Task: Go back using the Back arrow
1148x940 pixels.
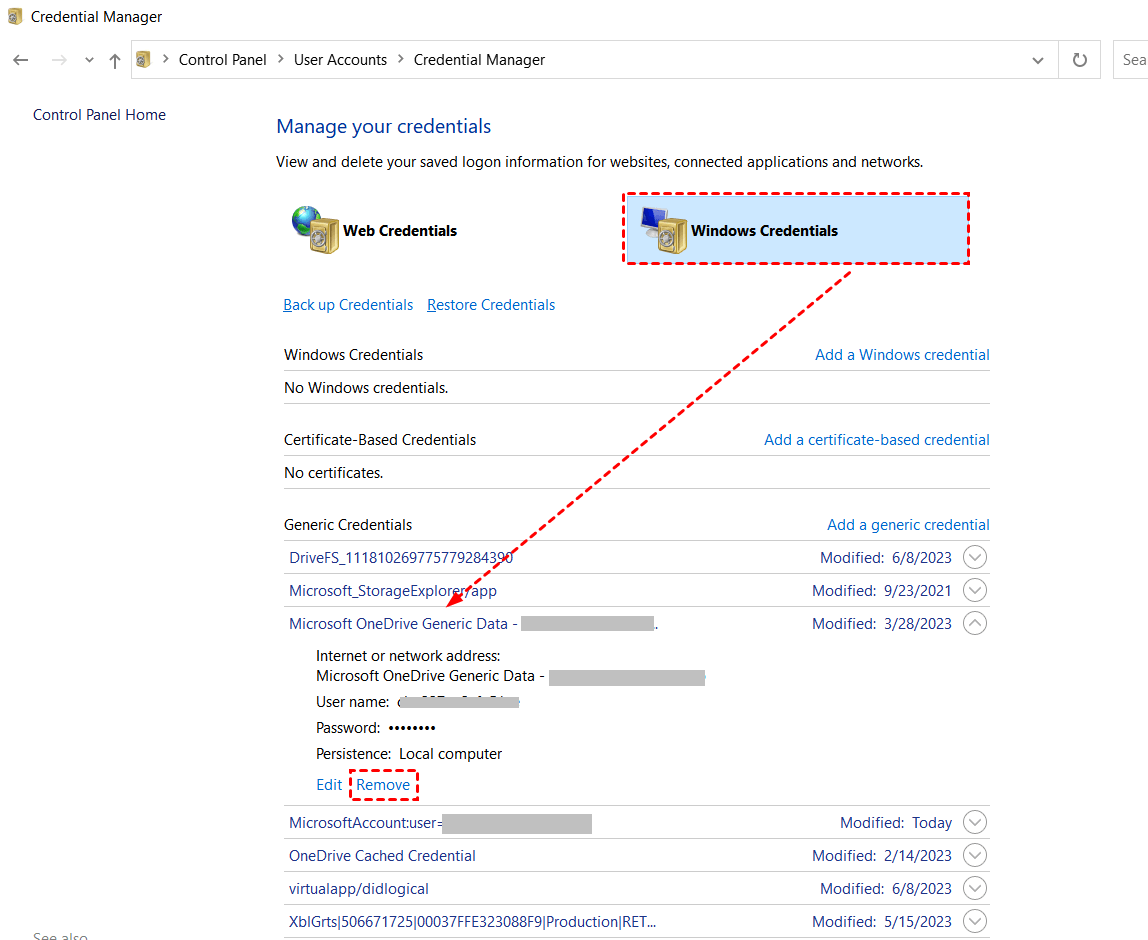Action: 20,60
